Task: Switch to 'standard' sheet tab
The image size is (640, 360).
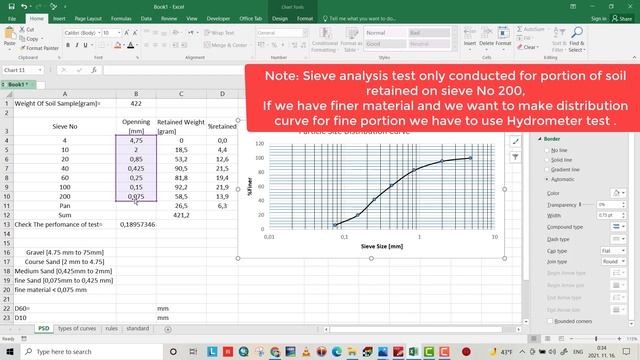Action: pyautogui.click(x=138, y=329)
